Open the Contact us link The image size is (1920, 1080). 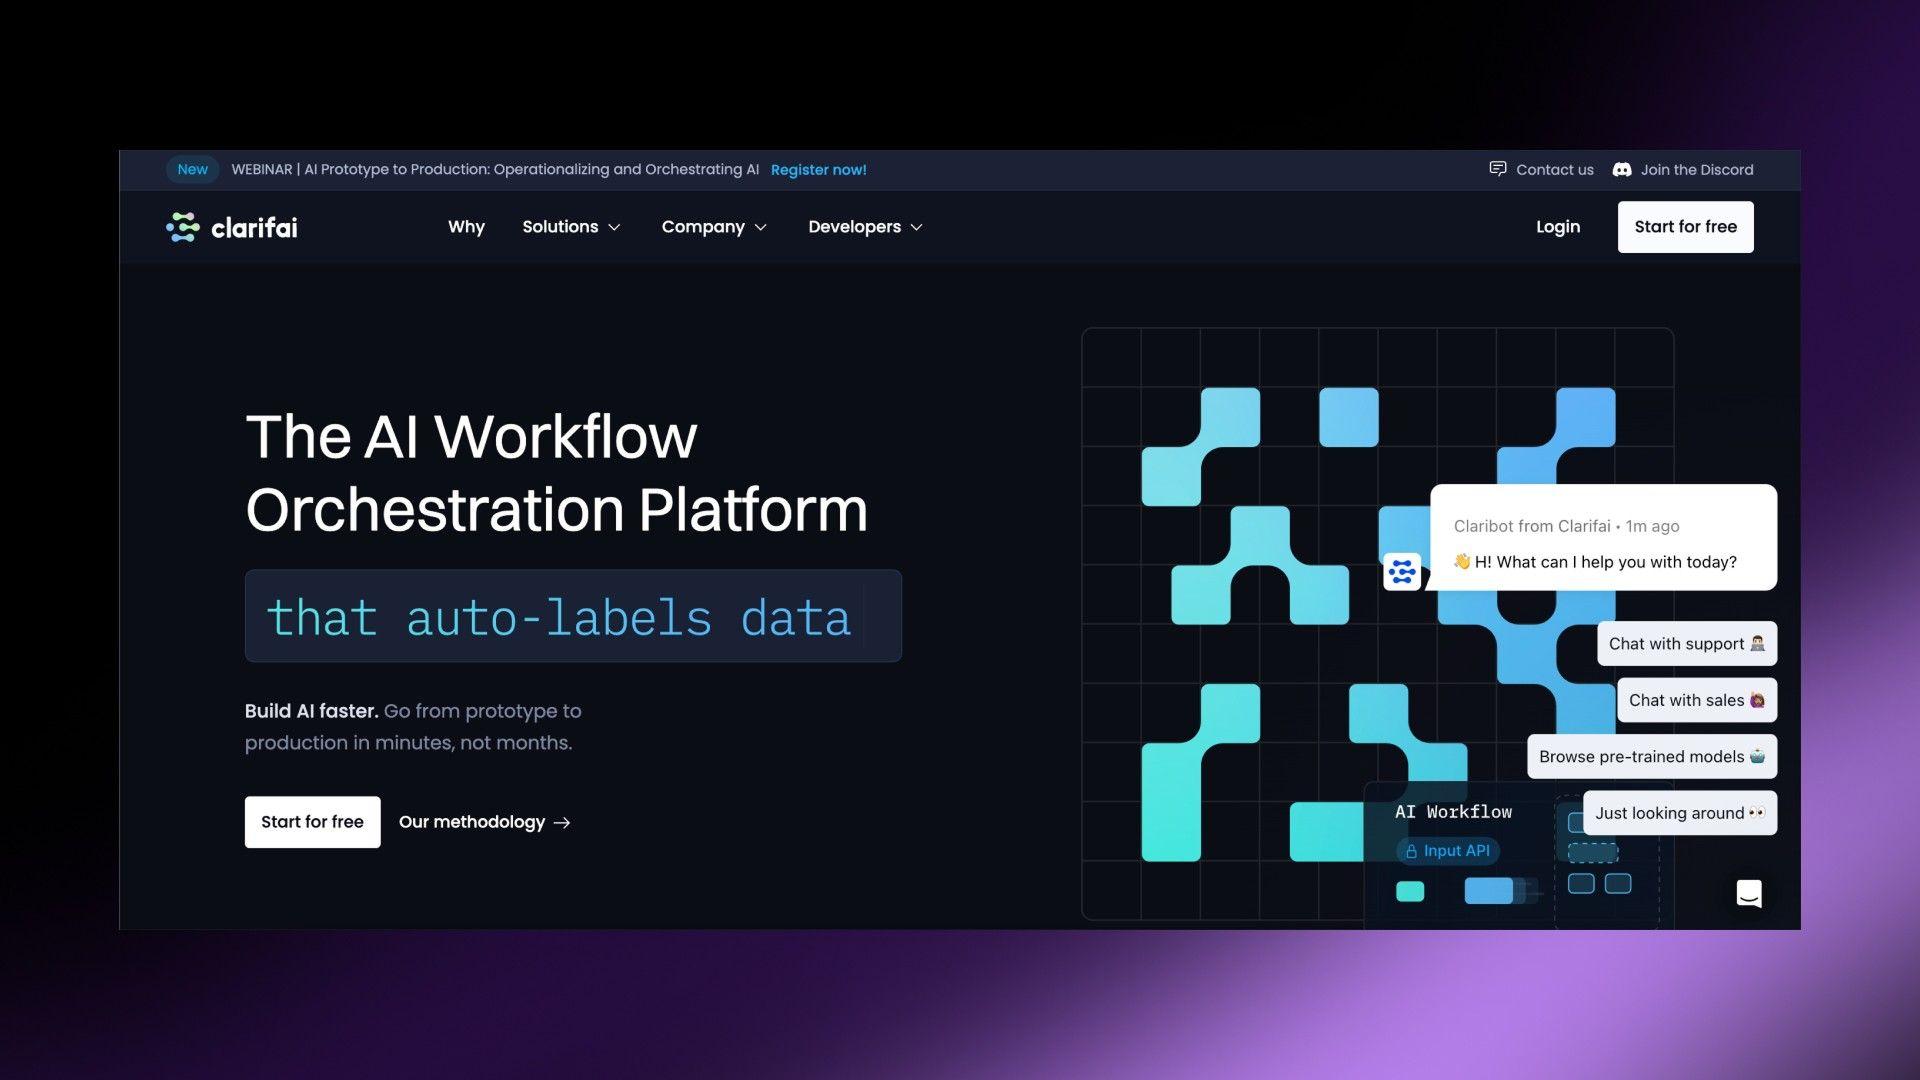coord(1541,170)
